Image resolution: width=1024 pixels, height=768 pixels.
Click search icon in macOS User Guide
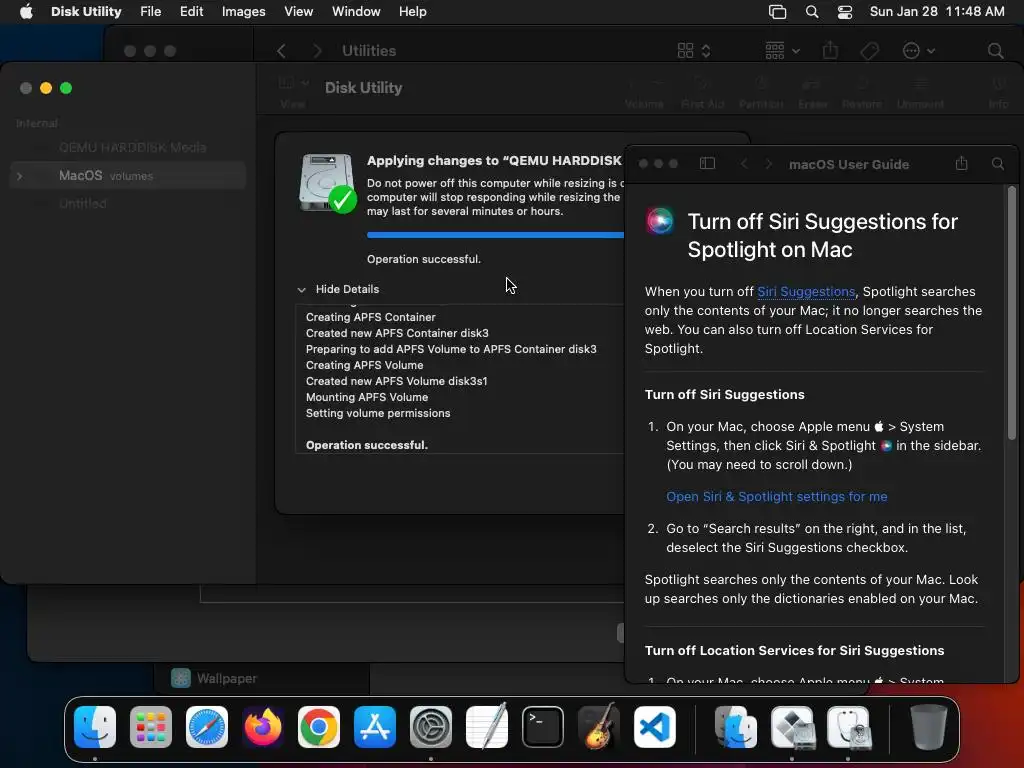998,163
